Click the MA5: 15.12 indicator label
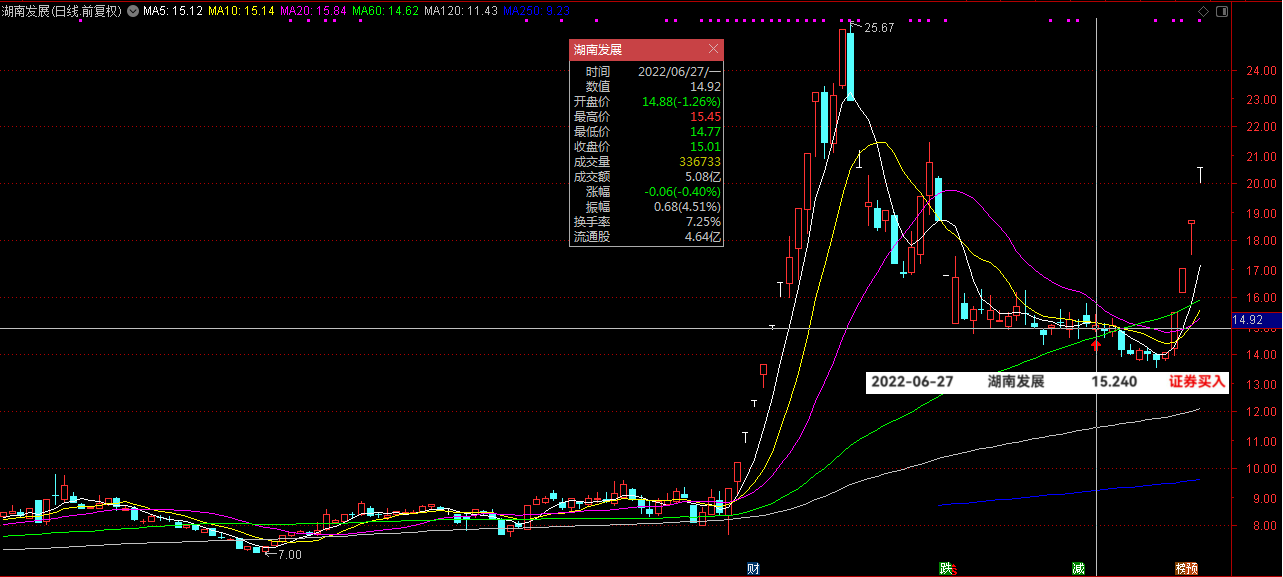1283x577 pixels. [173, 11]
